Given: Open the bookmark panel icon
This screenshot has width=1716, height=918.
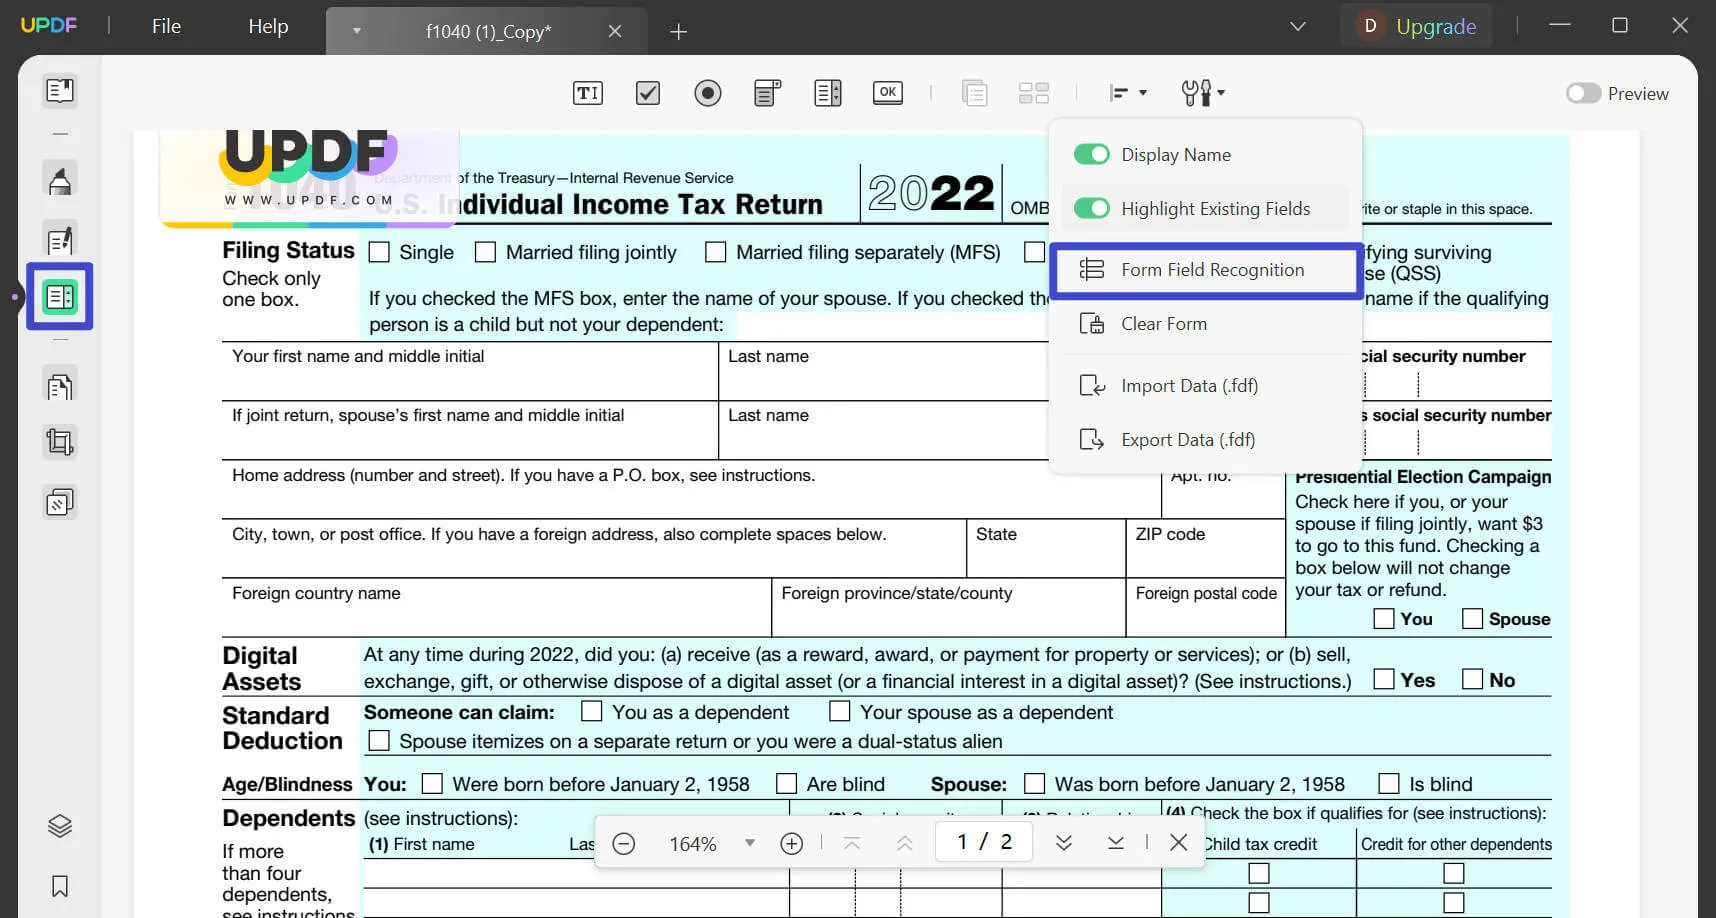Looking at the screenshot, I should [x=60, y=886].
